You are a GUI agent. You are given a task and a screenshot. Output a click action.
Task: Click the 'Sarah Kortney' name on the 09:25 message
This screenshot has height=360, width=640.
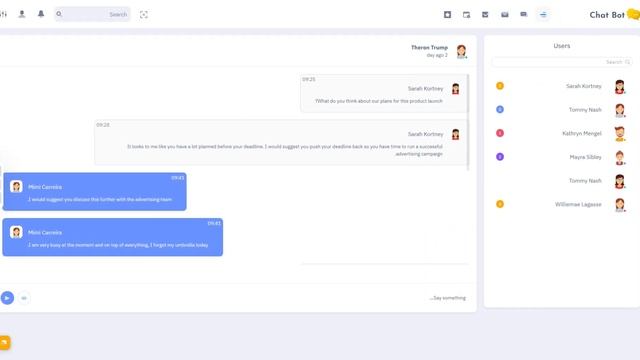[x=425, y=89]
